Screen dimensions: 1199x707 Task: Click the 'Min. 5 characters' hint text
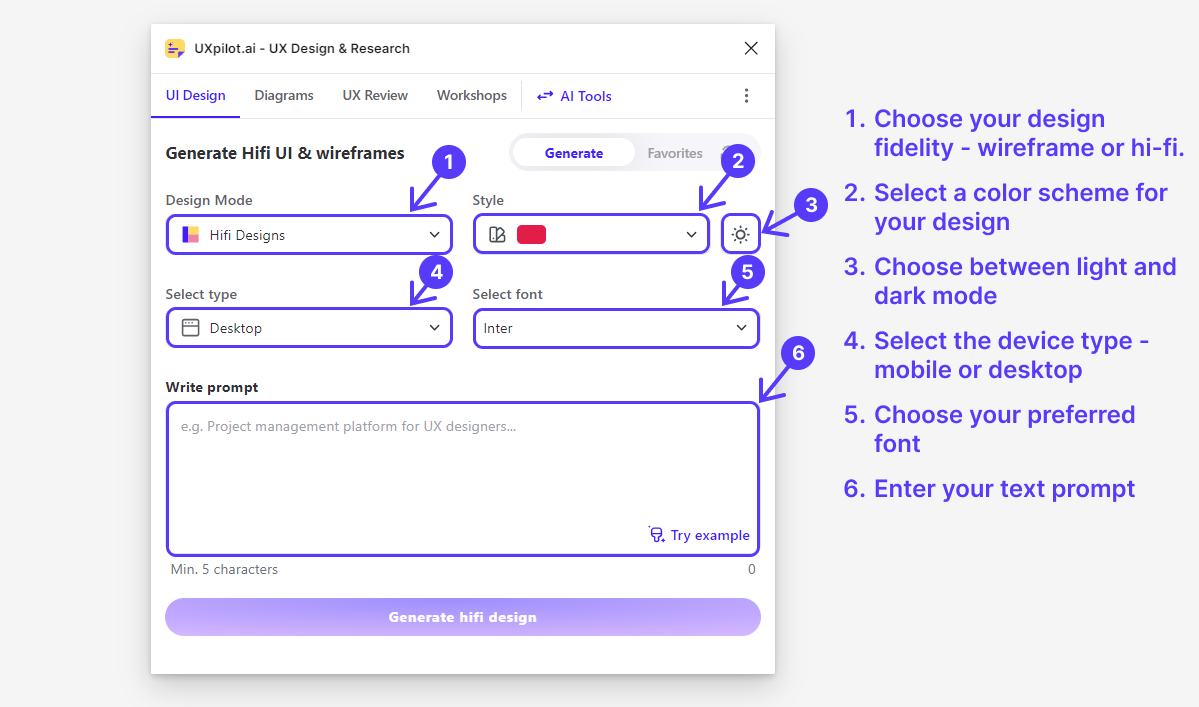(x=224, y=569)
